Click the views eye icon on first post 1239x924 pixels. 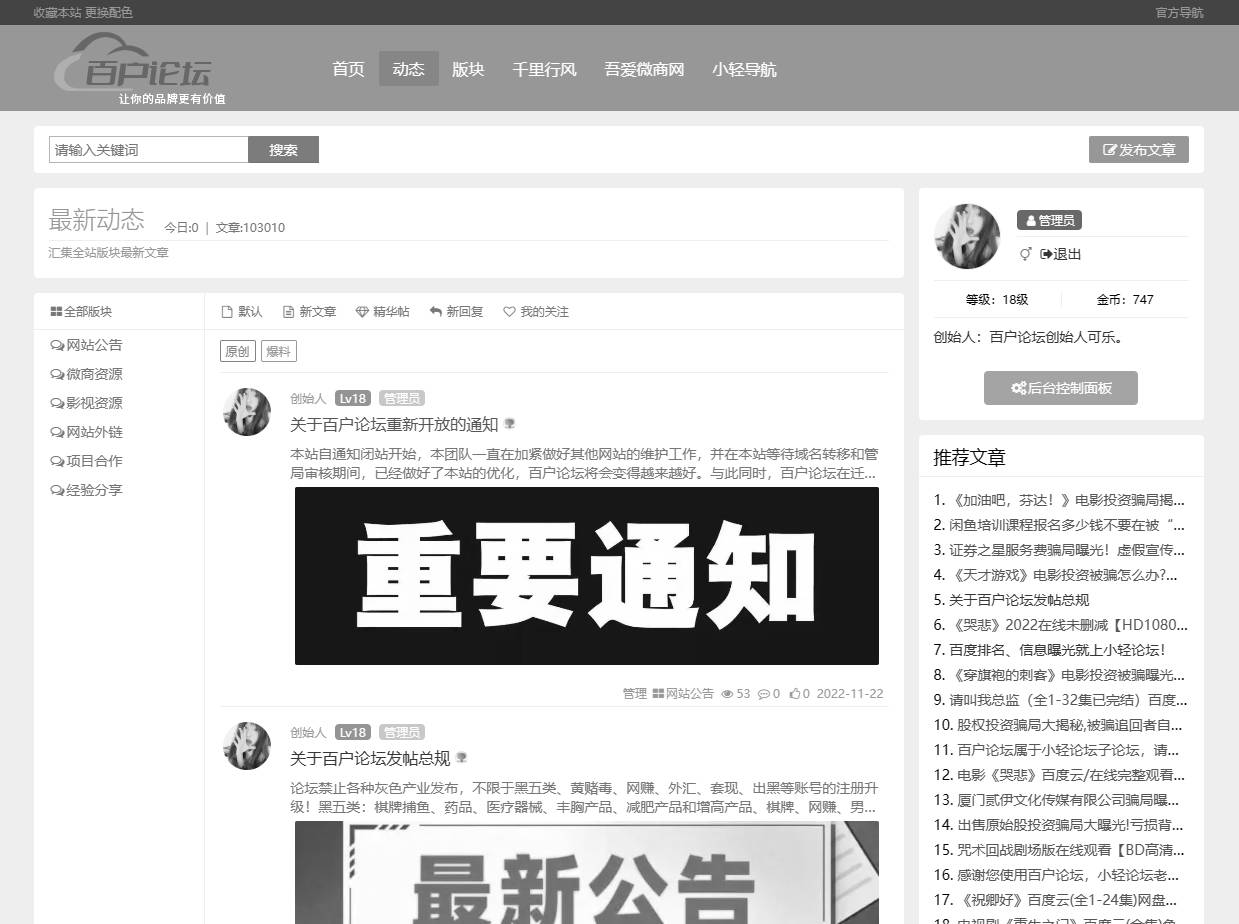tap(727, 694)
